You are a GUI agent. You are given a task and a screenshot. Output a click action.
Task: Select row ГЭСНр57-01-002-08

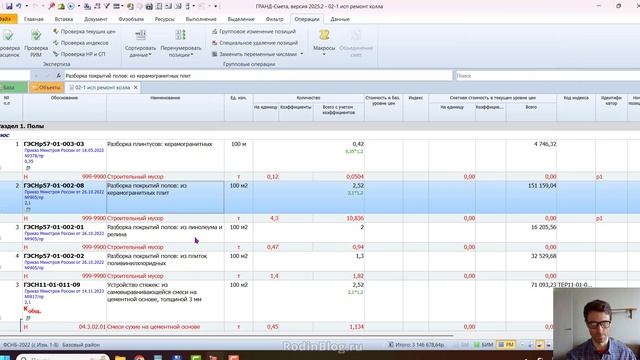[x=54, y=186]
